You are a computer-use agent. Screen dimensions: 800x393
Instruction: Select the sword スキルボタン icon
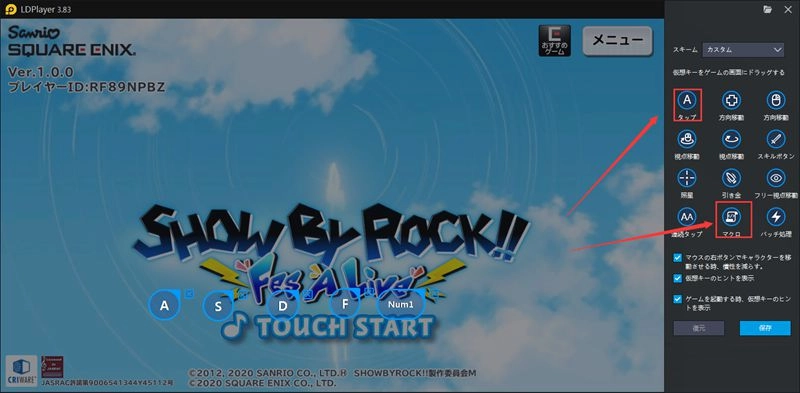[x=776, y=138]
